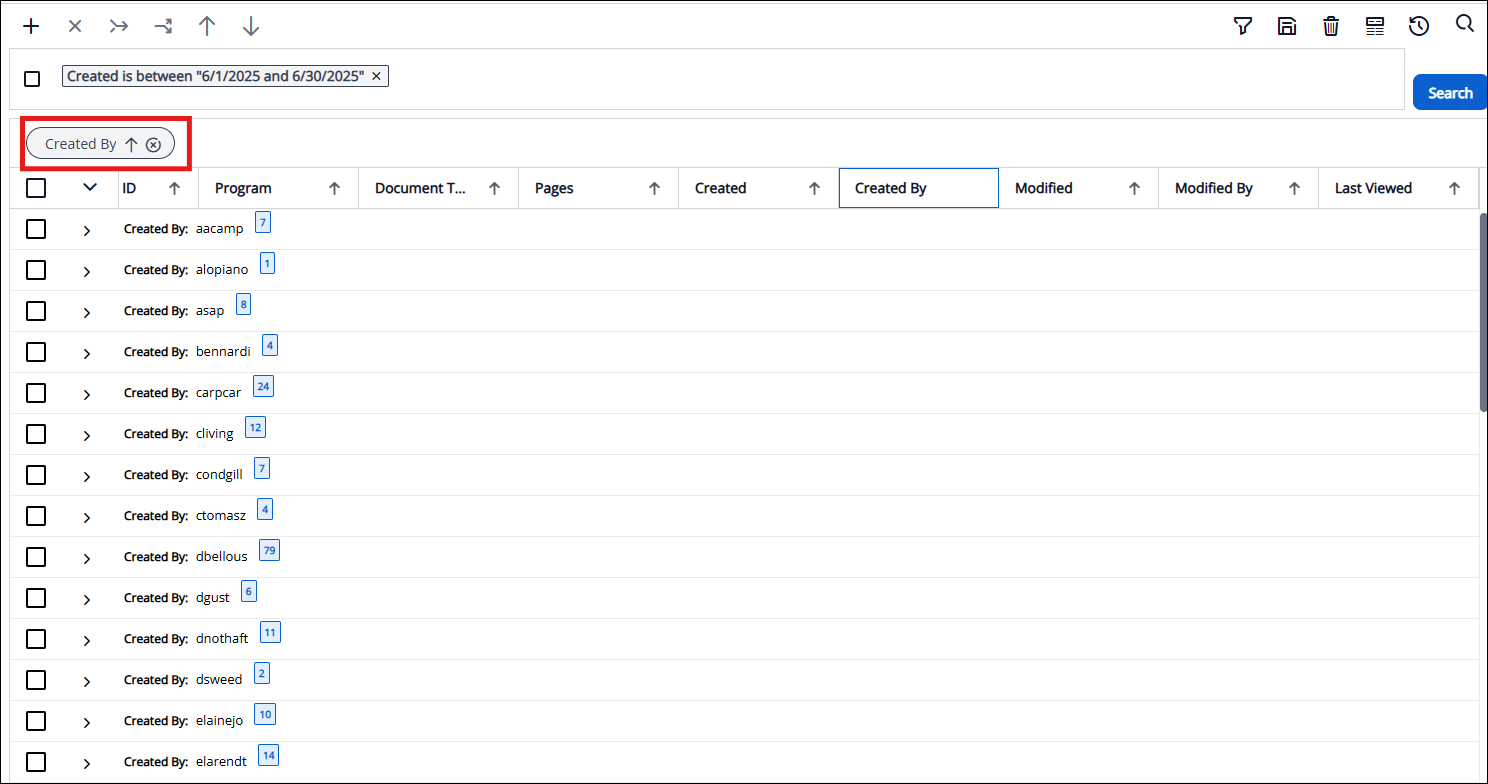Screen dimensions: 1488x784
Task: Click sort arrow on Modified By column
Action: (x=1295, y=188)
